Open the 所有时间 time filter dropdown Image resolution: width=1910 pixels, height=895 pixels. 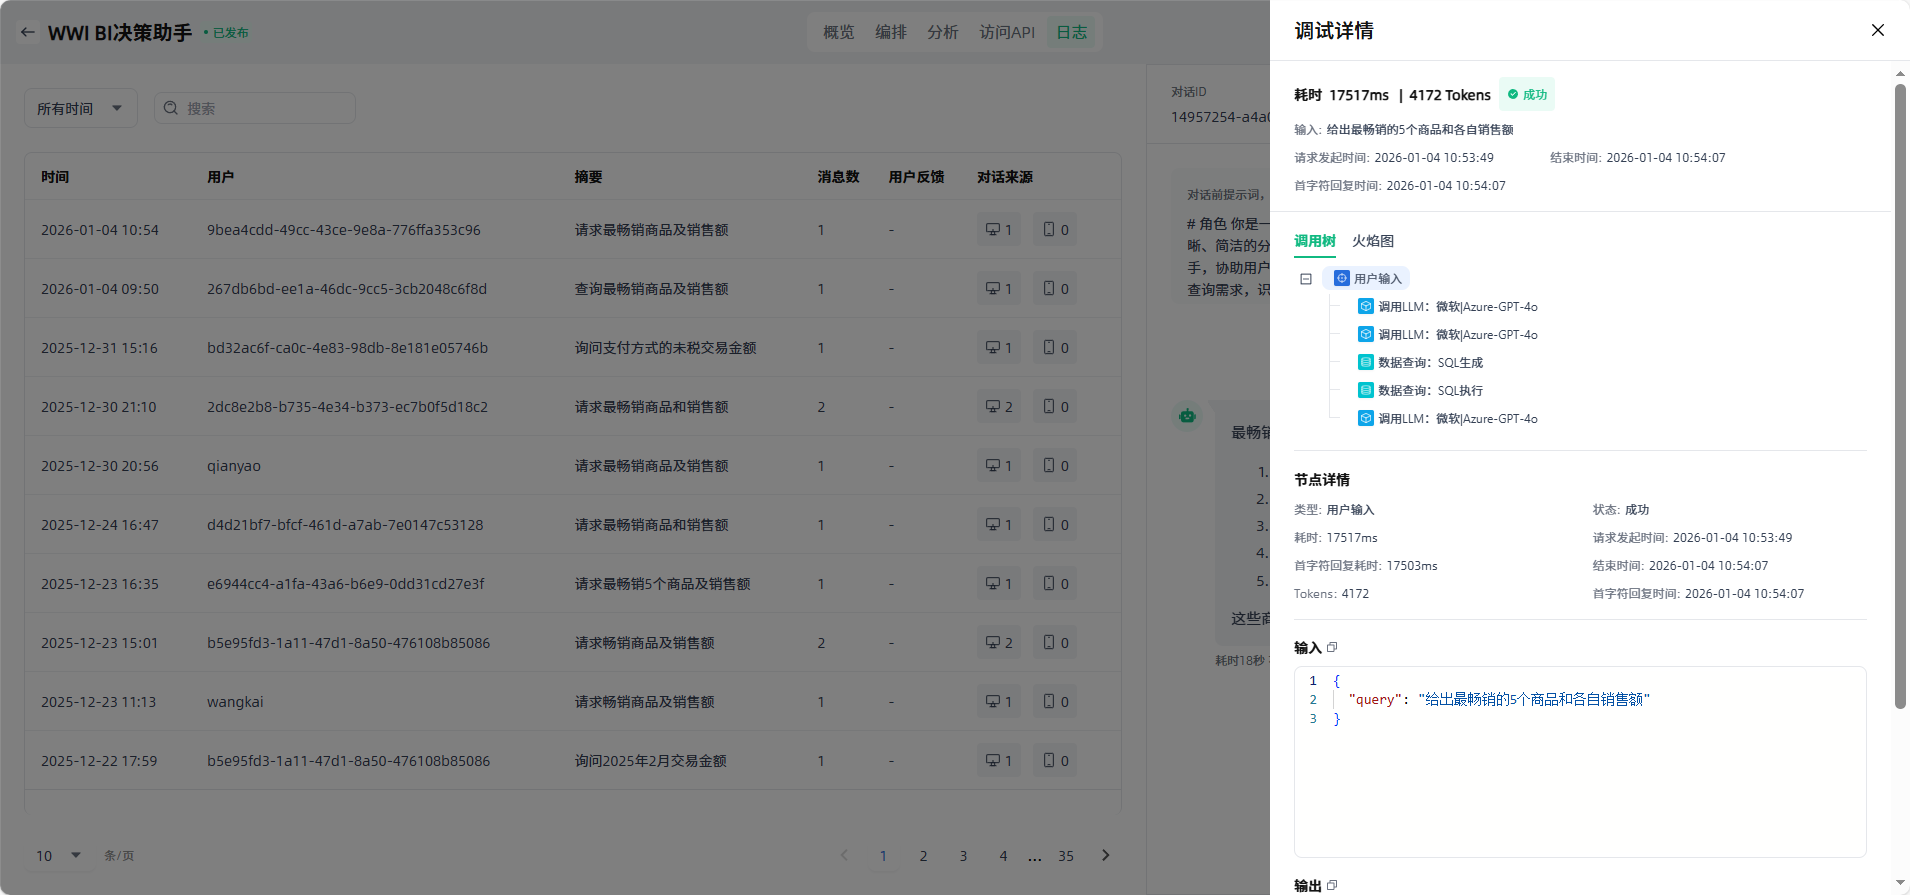[x=79, y=109]
